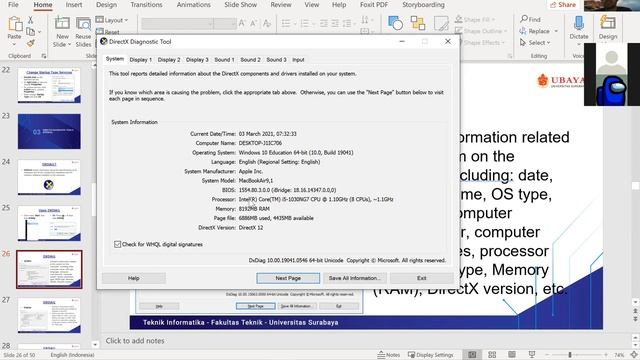The width and height of the screenshot is (640, 360).
Task: Click English (Indonesia) language in status bar
Action: [x=72, y=355]
